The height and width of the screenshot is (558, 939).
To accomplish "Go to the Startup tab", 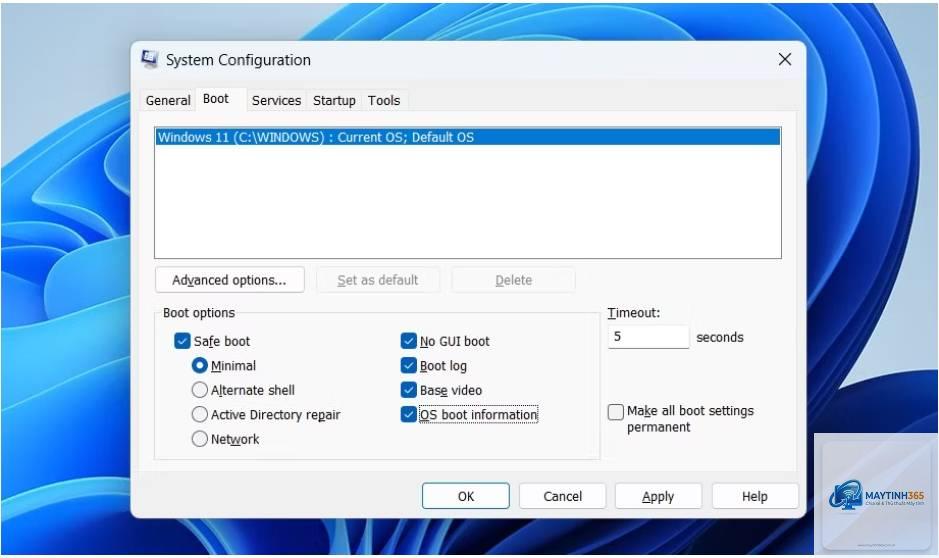I will click(334, 100).
